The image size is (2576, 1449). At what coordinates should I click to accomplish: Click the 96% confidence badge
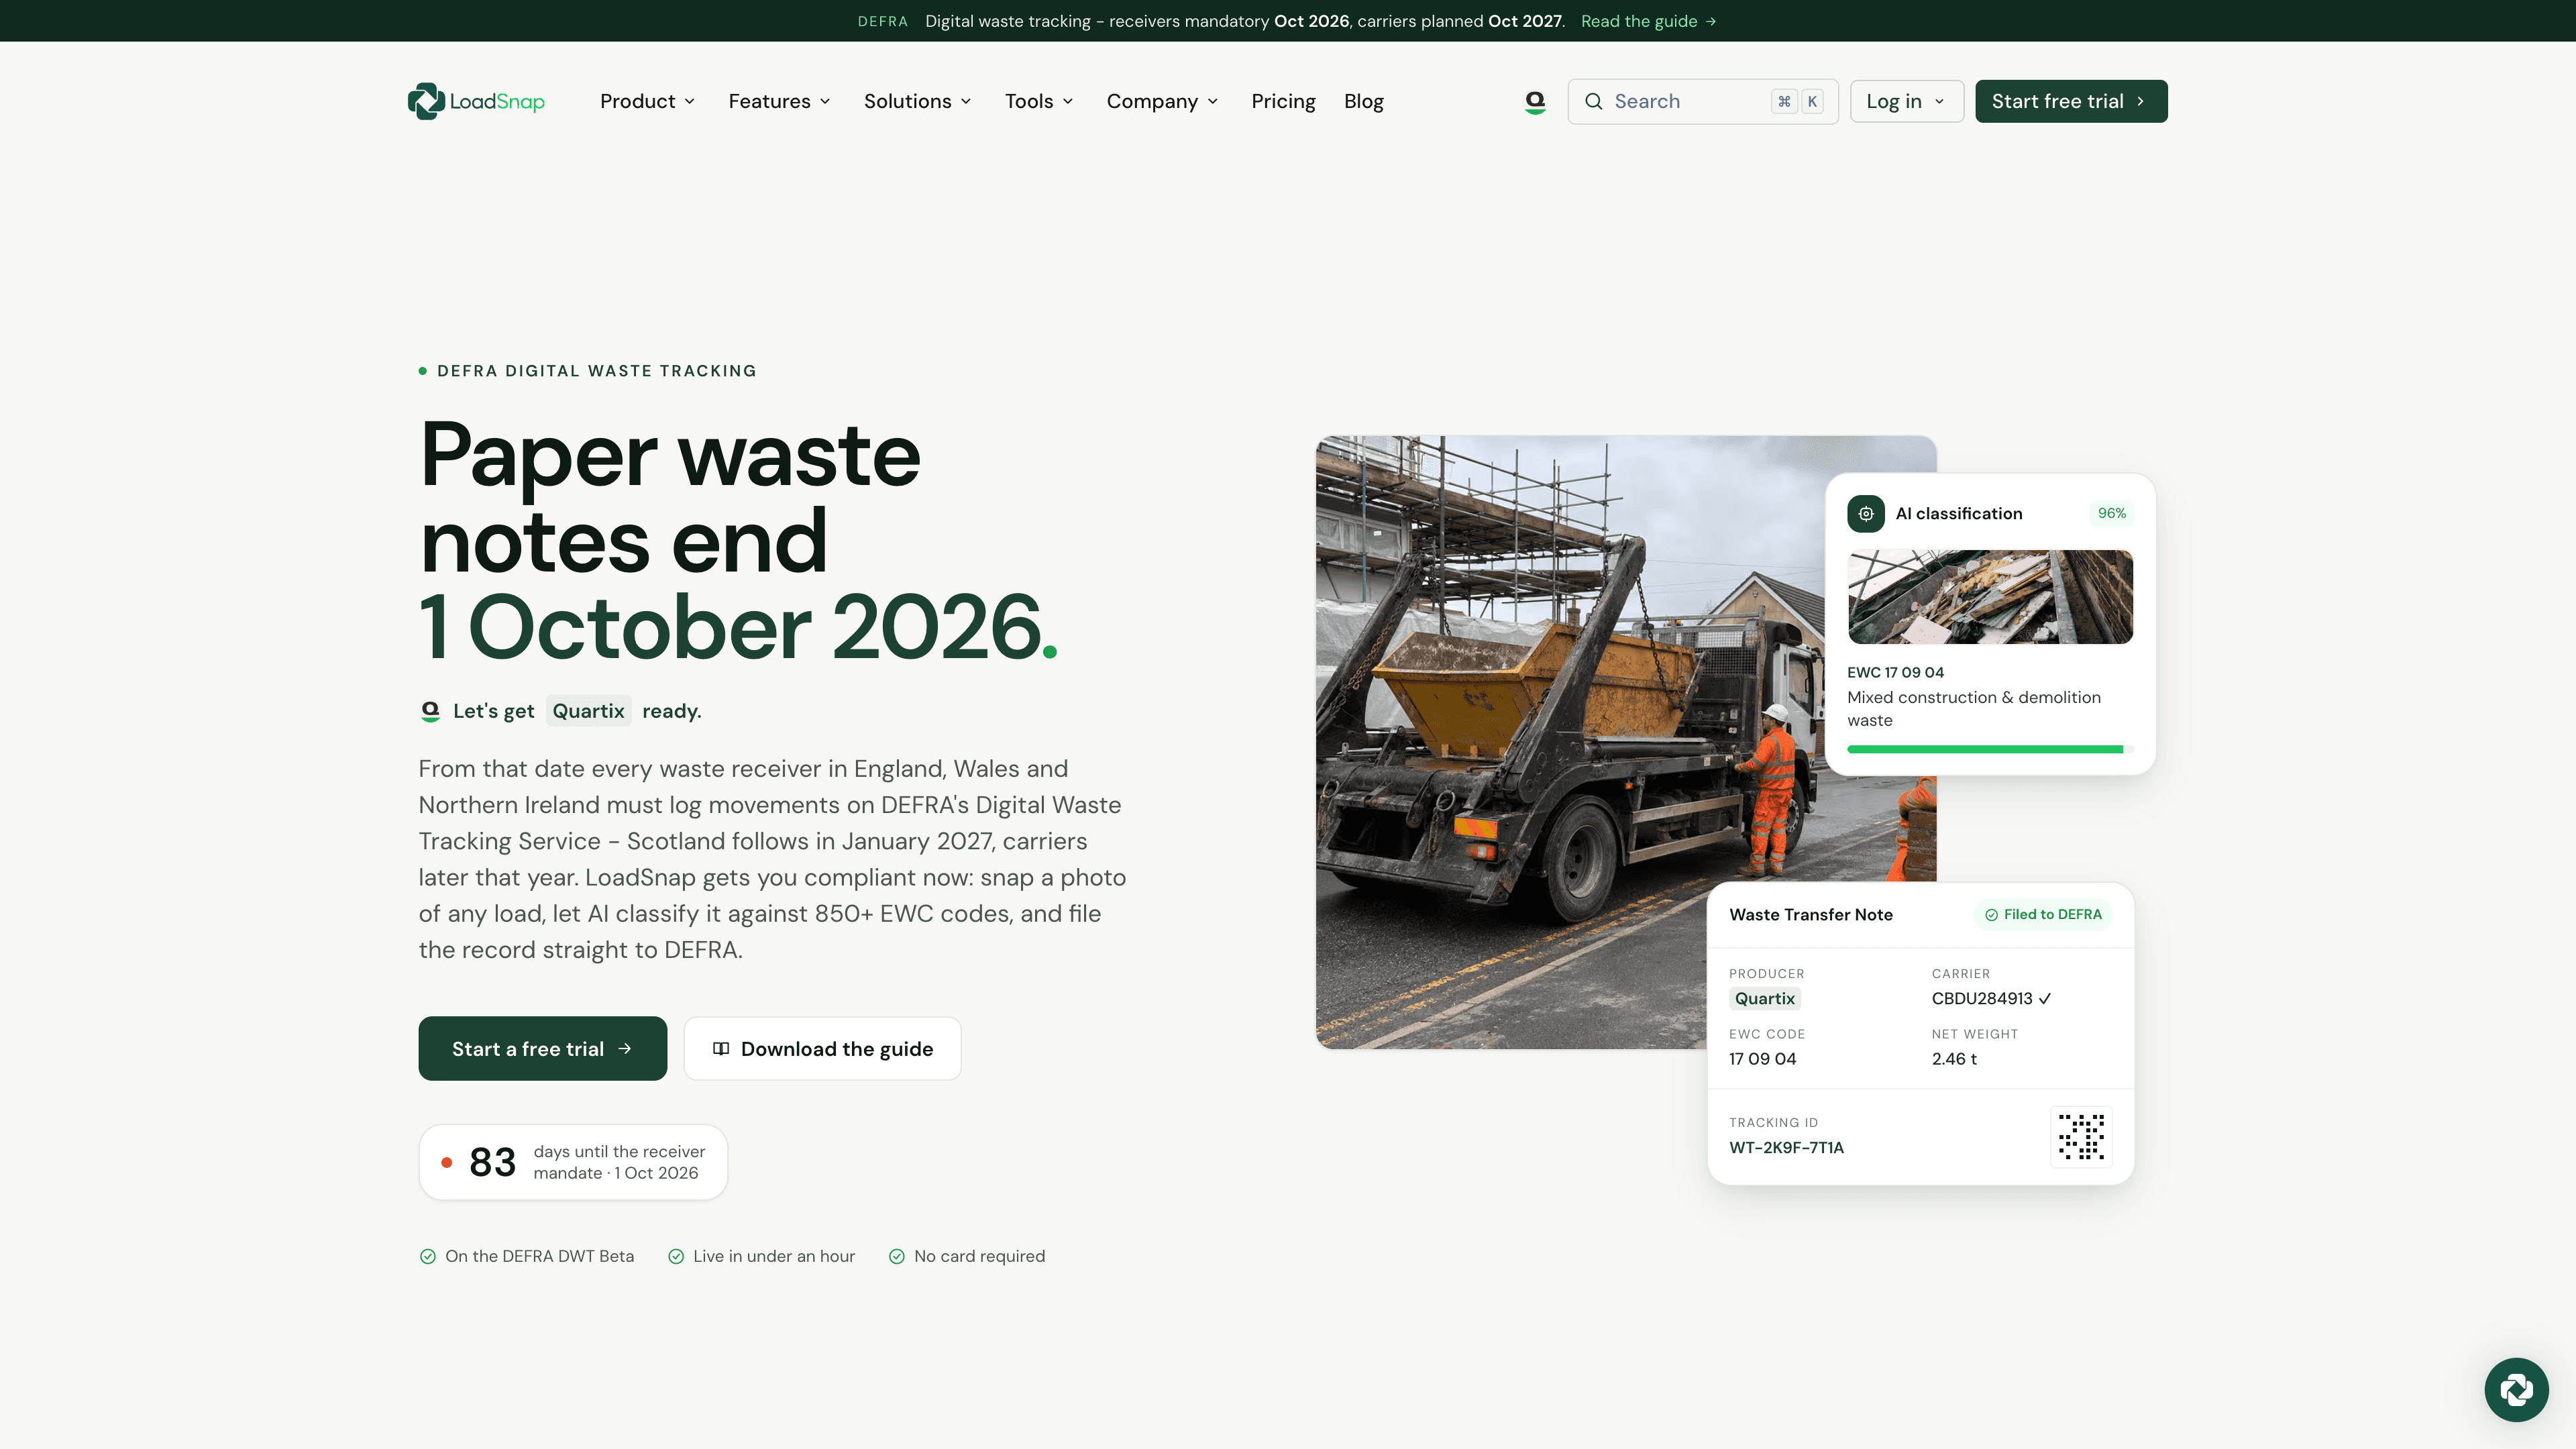click(x=2111, y=513)
